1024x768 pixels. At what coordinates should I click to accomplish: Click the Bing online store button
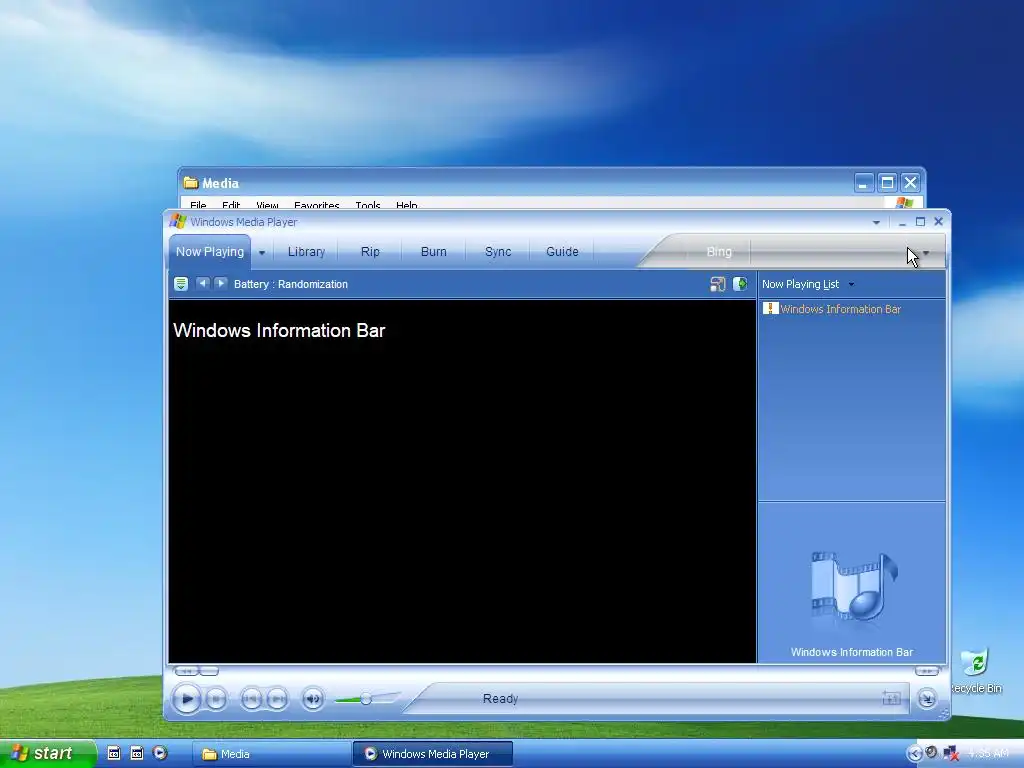coord(719,251)
